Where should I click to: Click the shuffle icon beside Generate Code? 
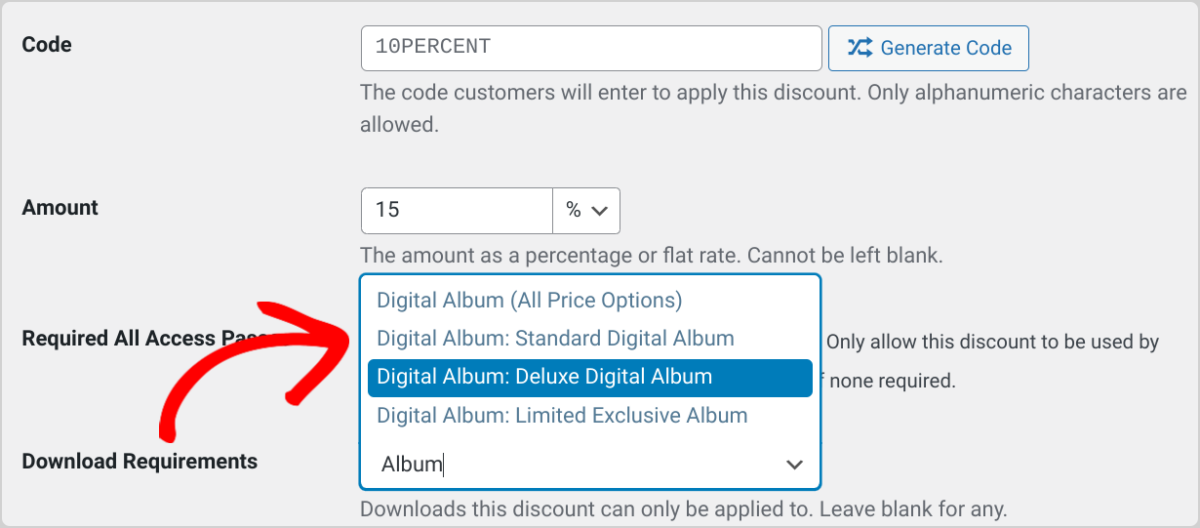pyautogui.click(x=859, y=48)
